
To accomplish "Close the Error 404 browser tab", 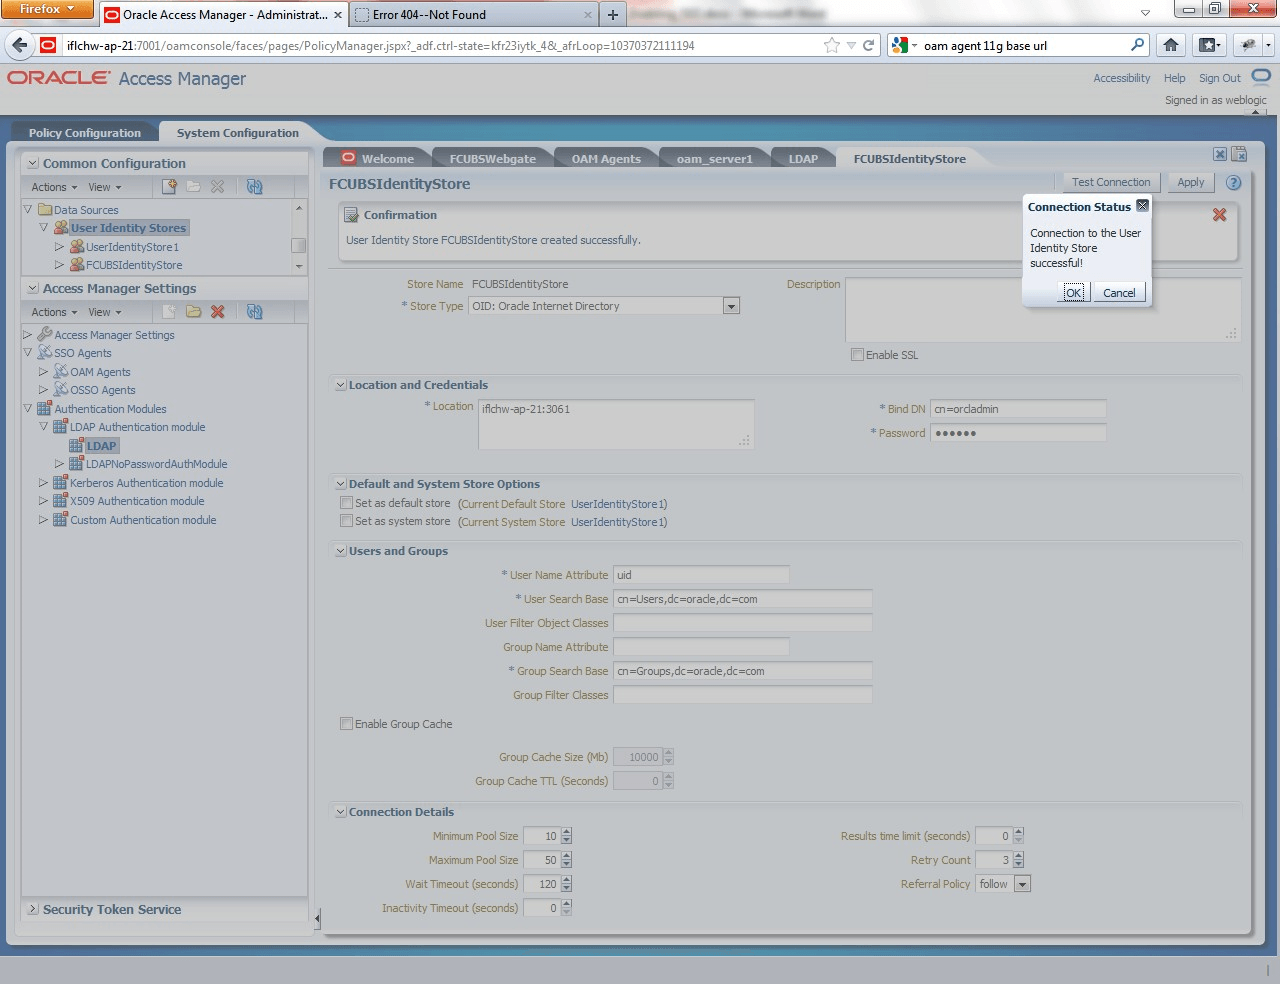I will coord(588,15).
